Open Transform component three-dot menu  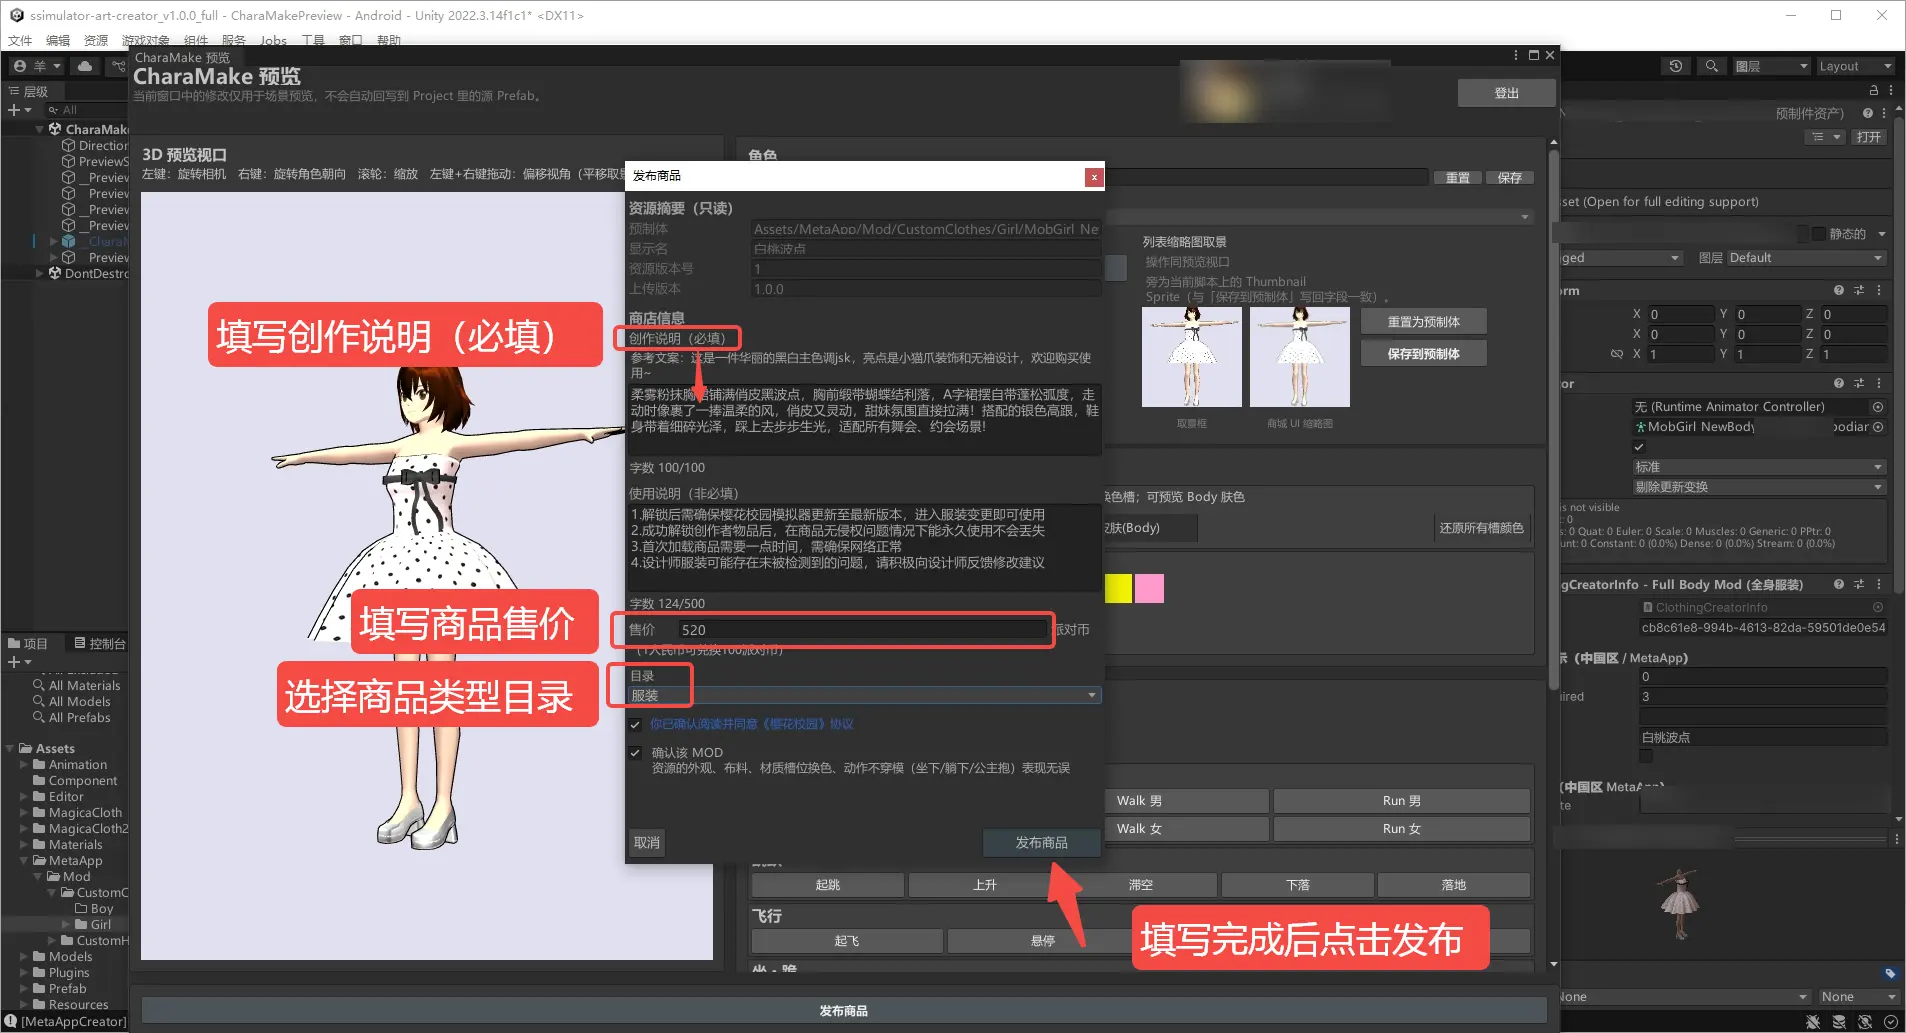(x=1879, y=290)
